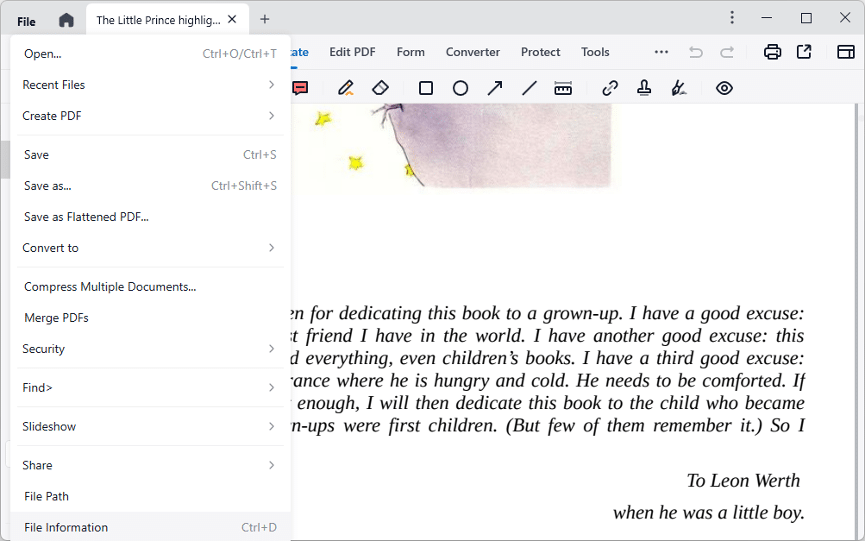
Task: Select the stamp tool
Action: pyautogui.click(x=644, y=88)
